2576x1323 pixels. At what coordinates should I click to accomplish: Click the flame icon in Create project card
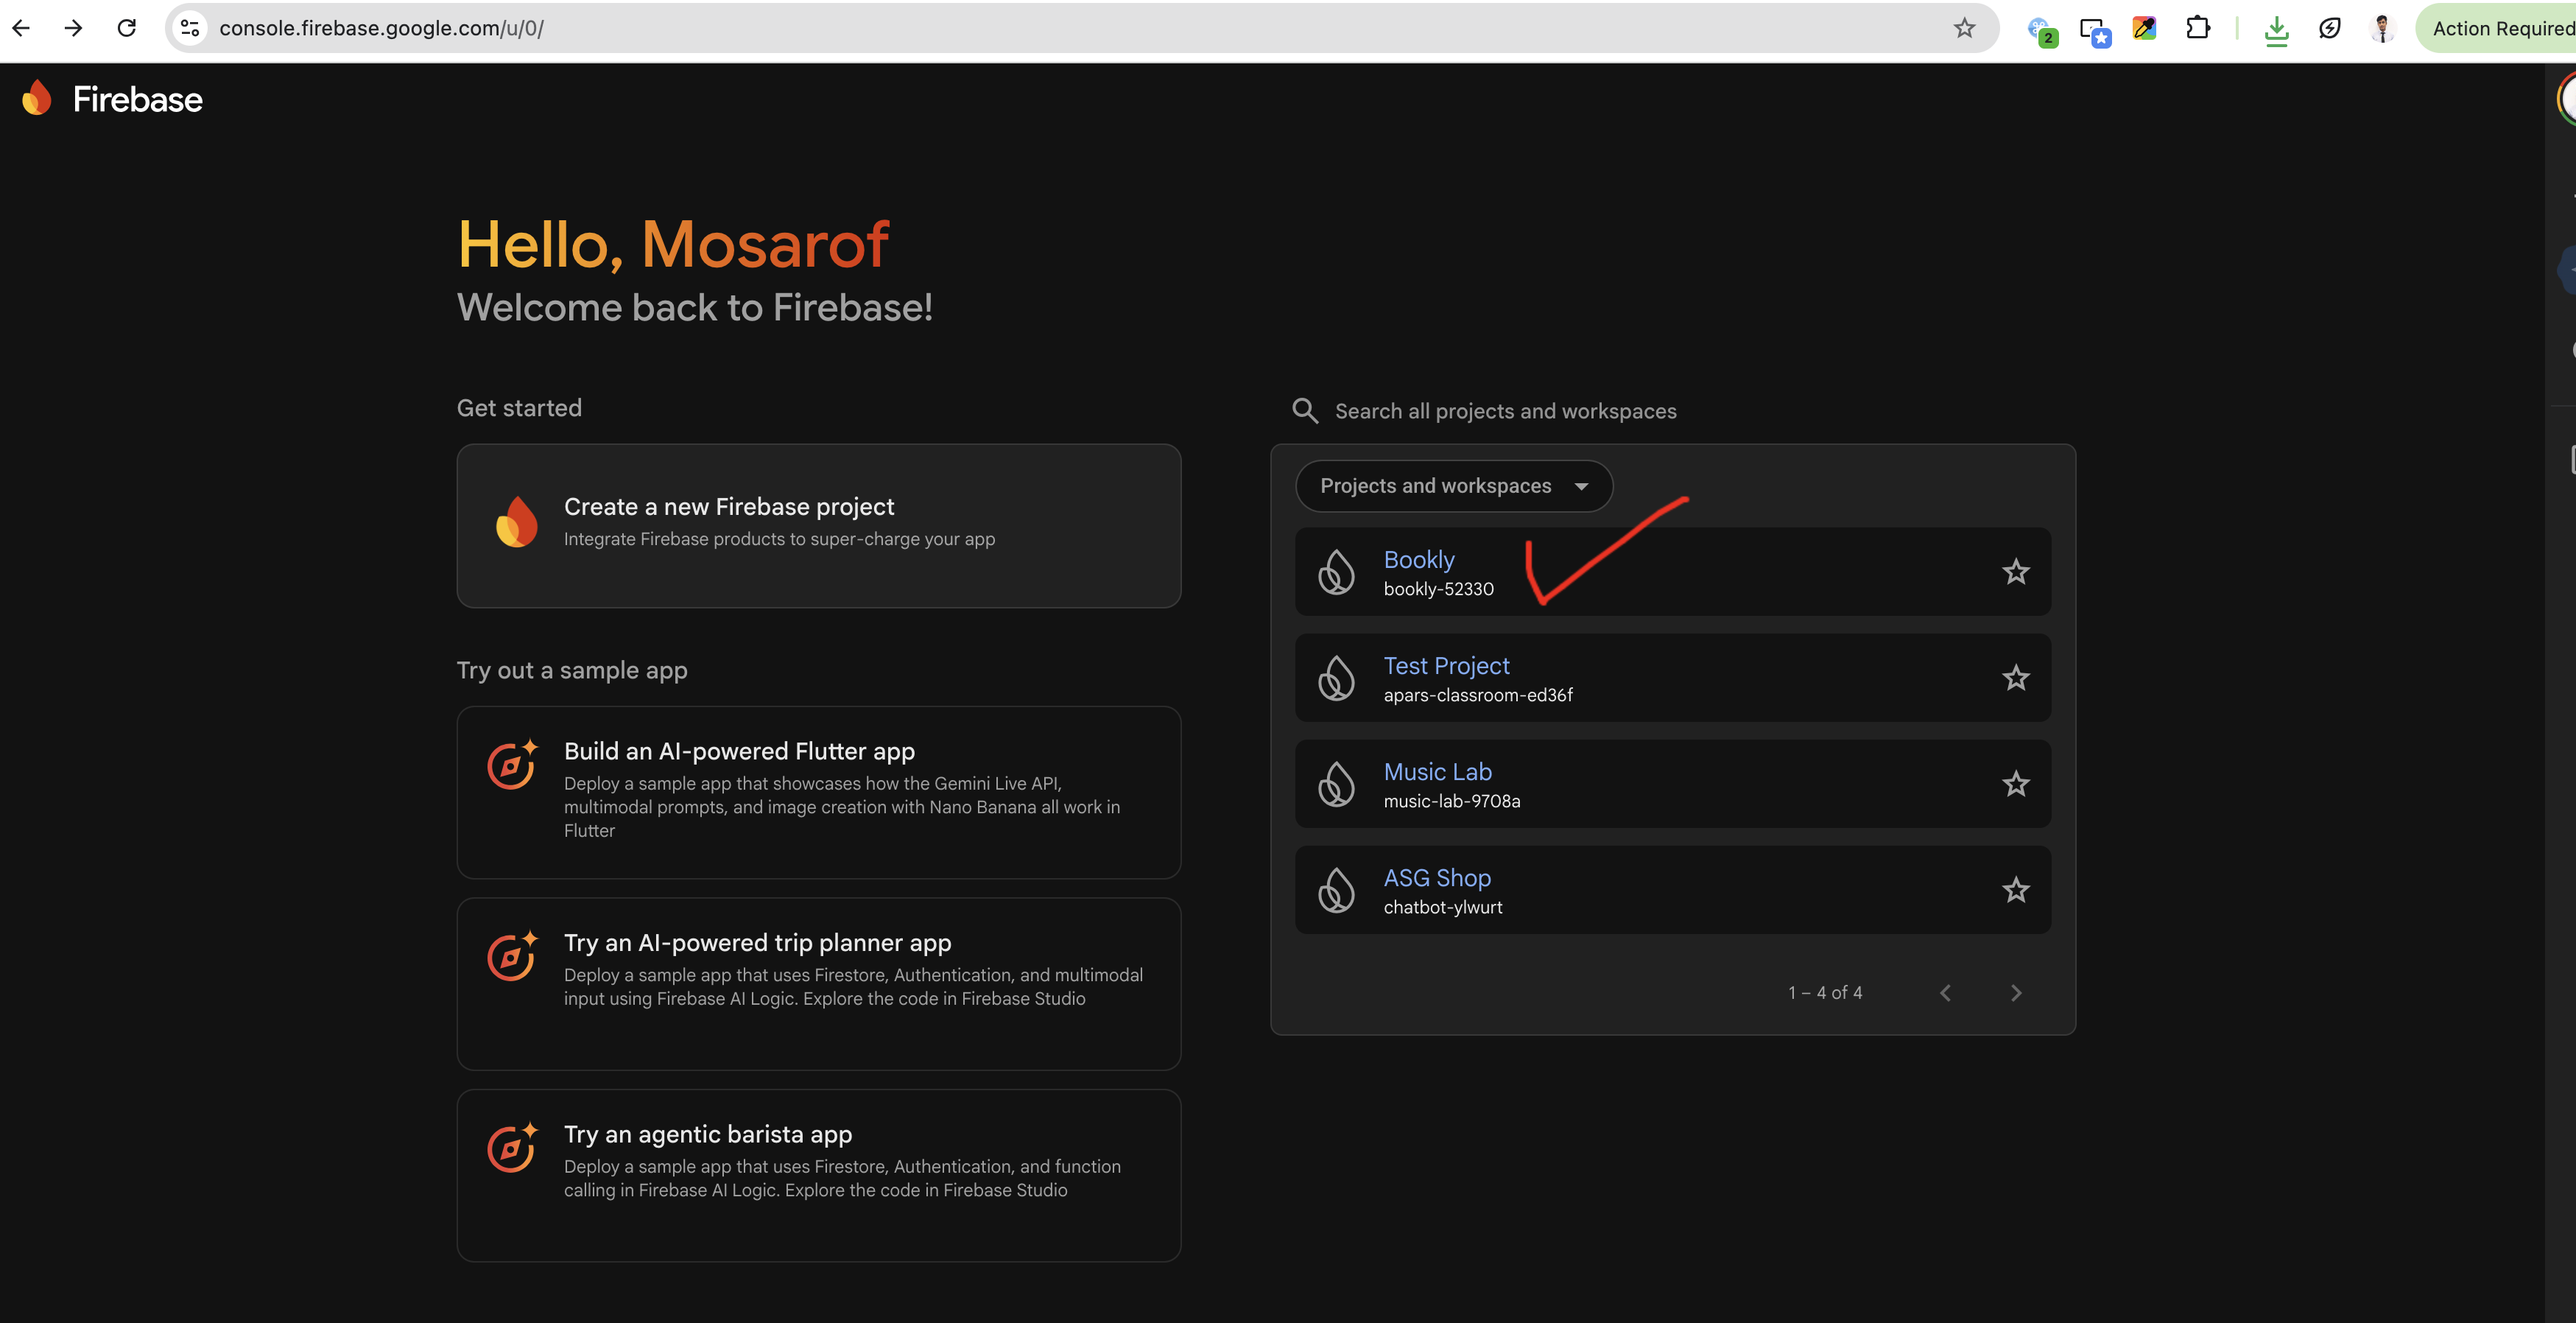coord(516,522)
